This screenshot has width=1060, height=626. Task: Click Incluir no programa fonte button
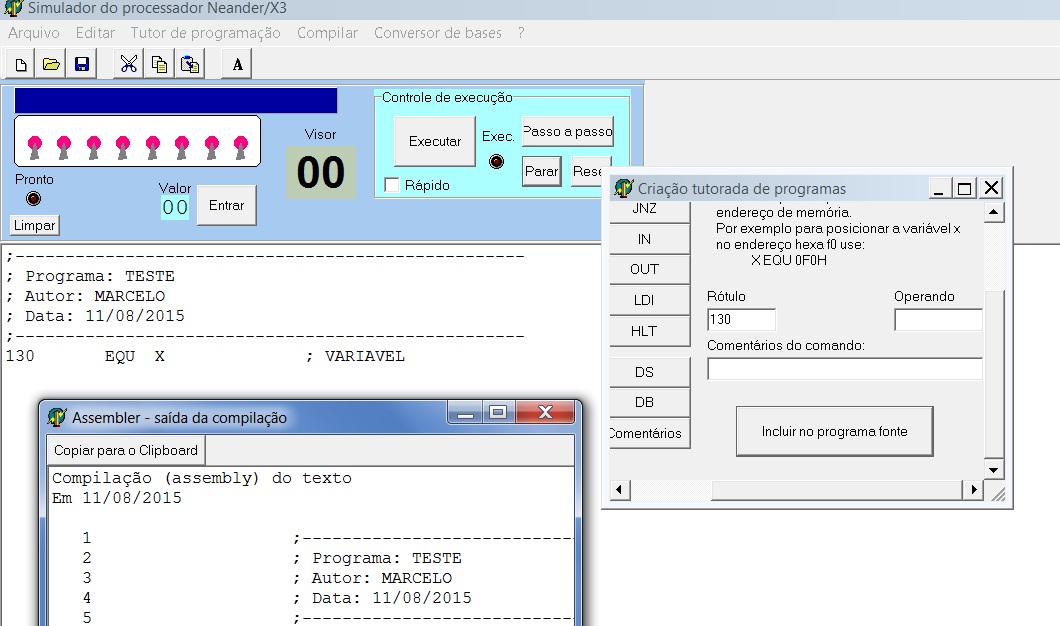pyautogui.click(x=834, y=431)
